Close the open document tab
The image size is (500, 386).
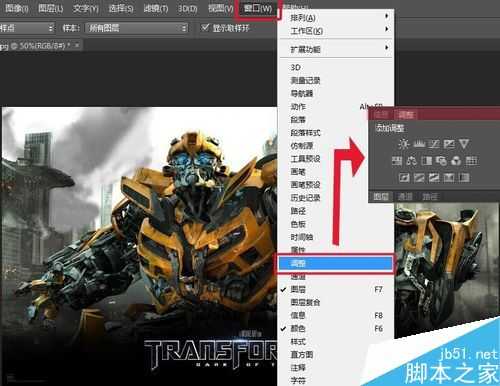[77, 45]
